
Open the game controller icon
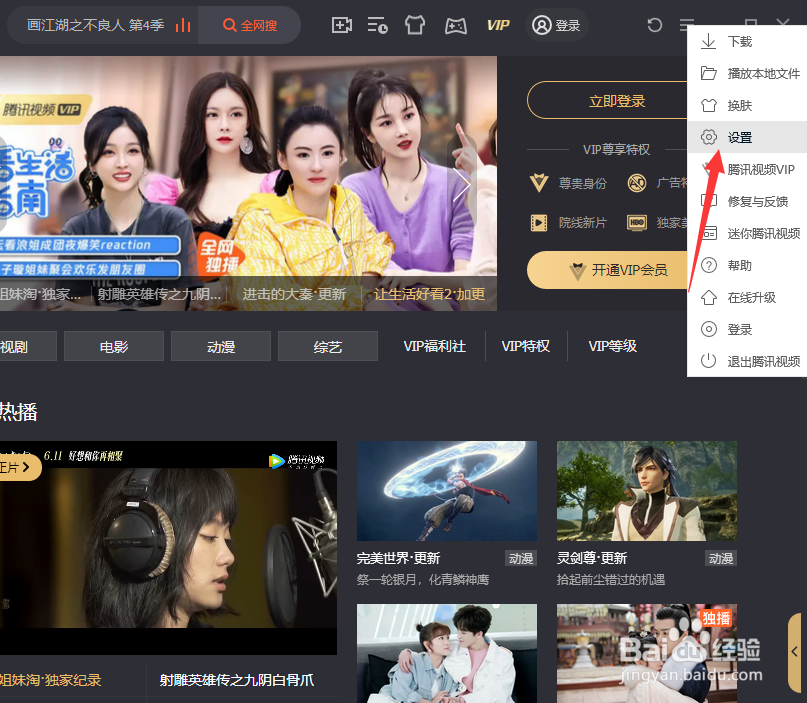pyautogui.click(x=455, y=26)
